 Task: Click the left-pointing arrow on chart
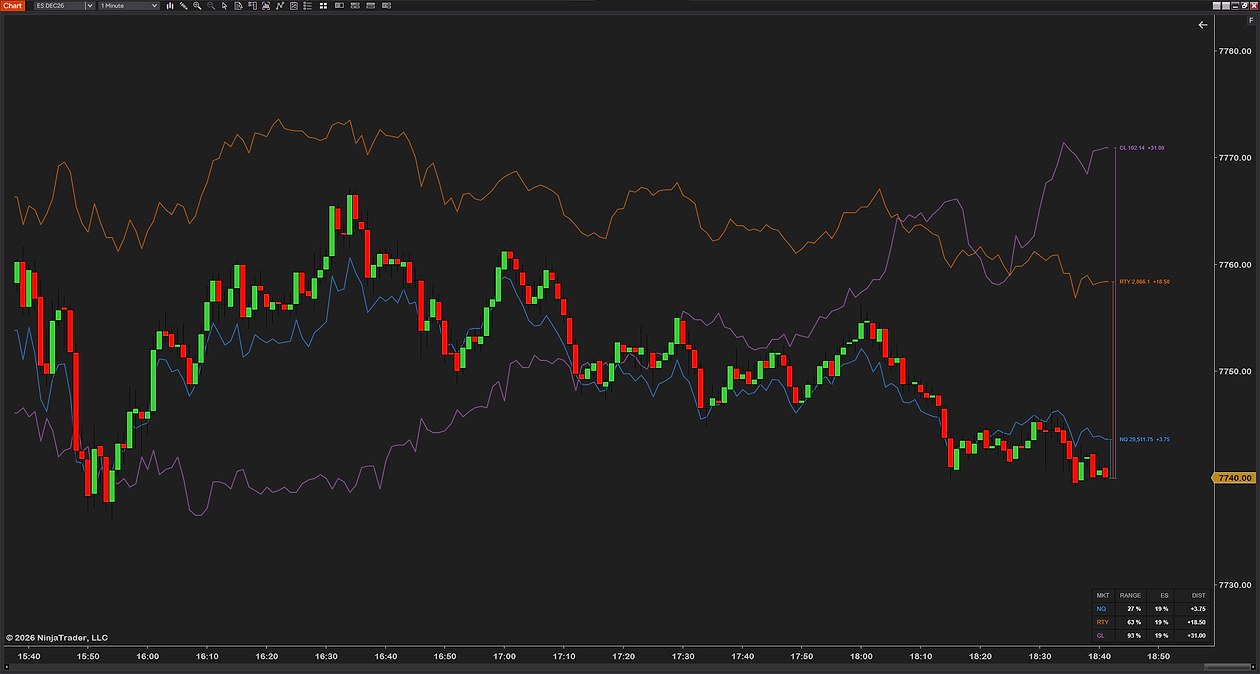coord(1203,25)
